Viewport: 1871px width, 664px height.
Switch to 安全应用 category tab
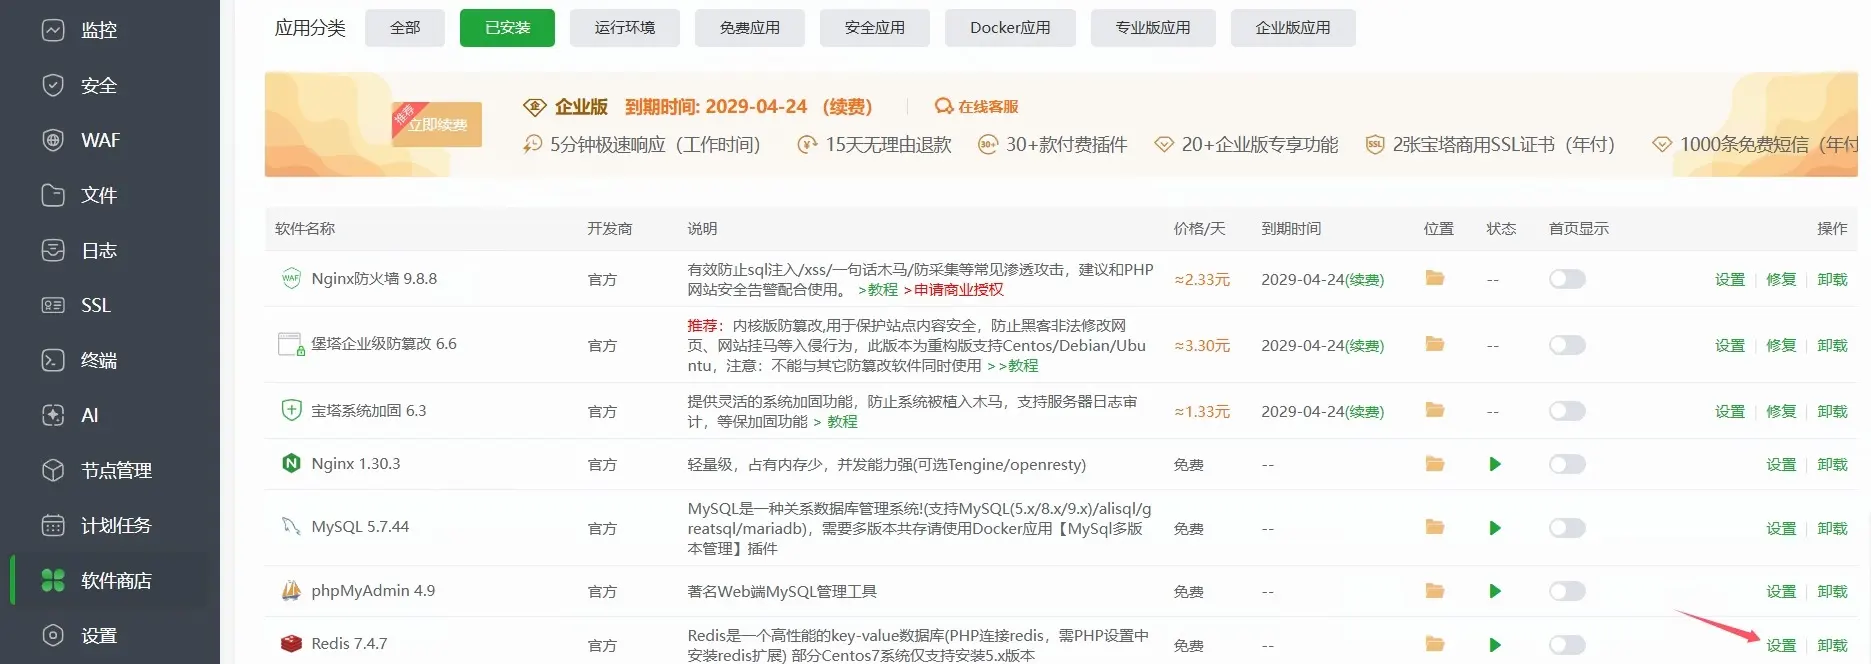tap(875, 28)
